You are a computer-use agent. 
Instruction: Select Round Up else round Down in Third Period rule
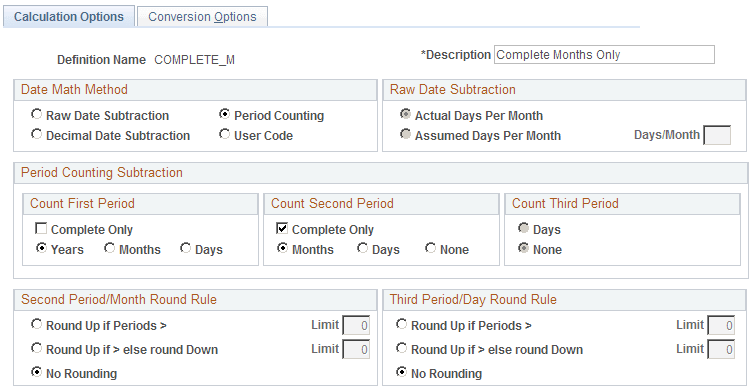point(402,348)
